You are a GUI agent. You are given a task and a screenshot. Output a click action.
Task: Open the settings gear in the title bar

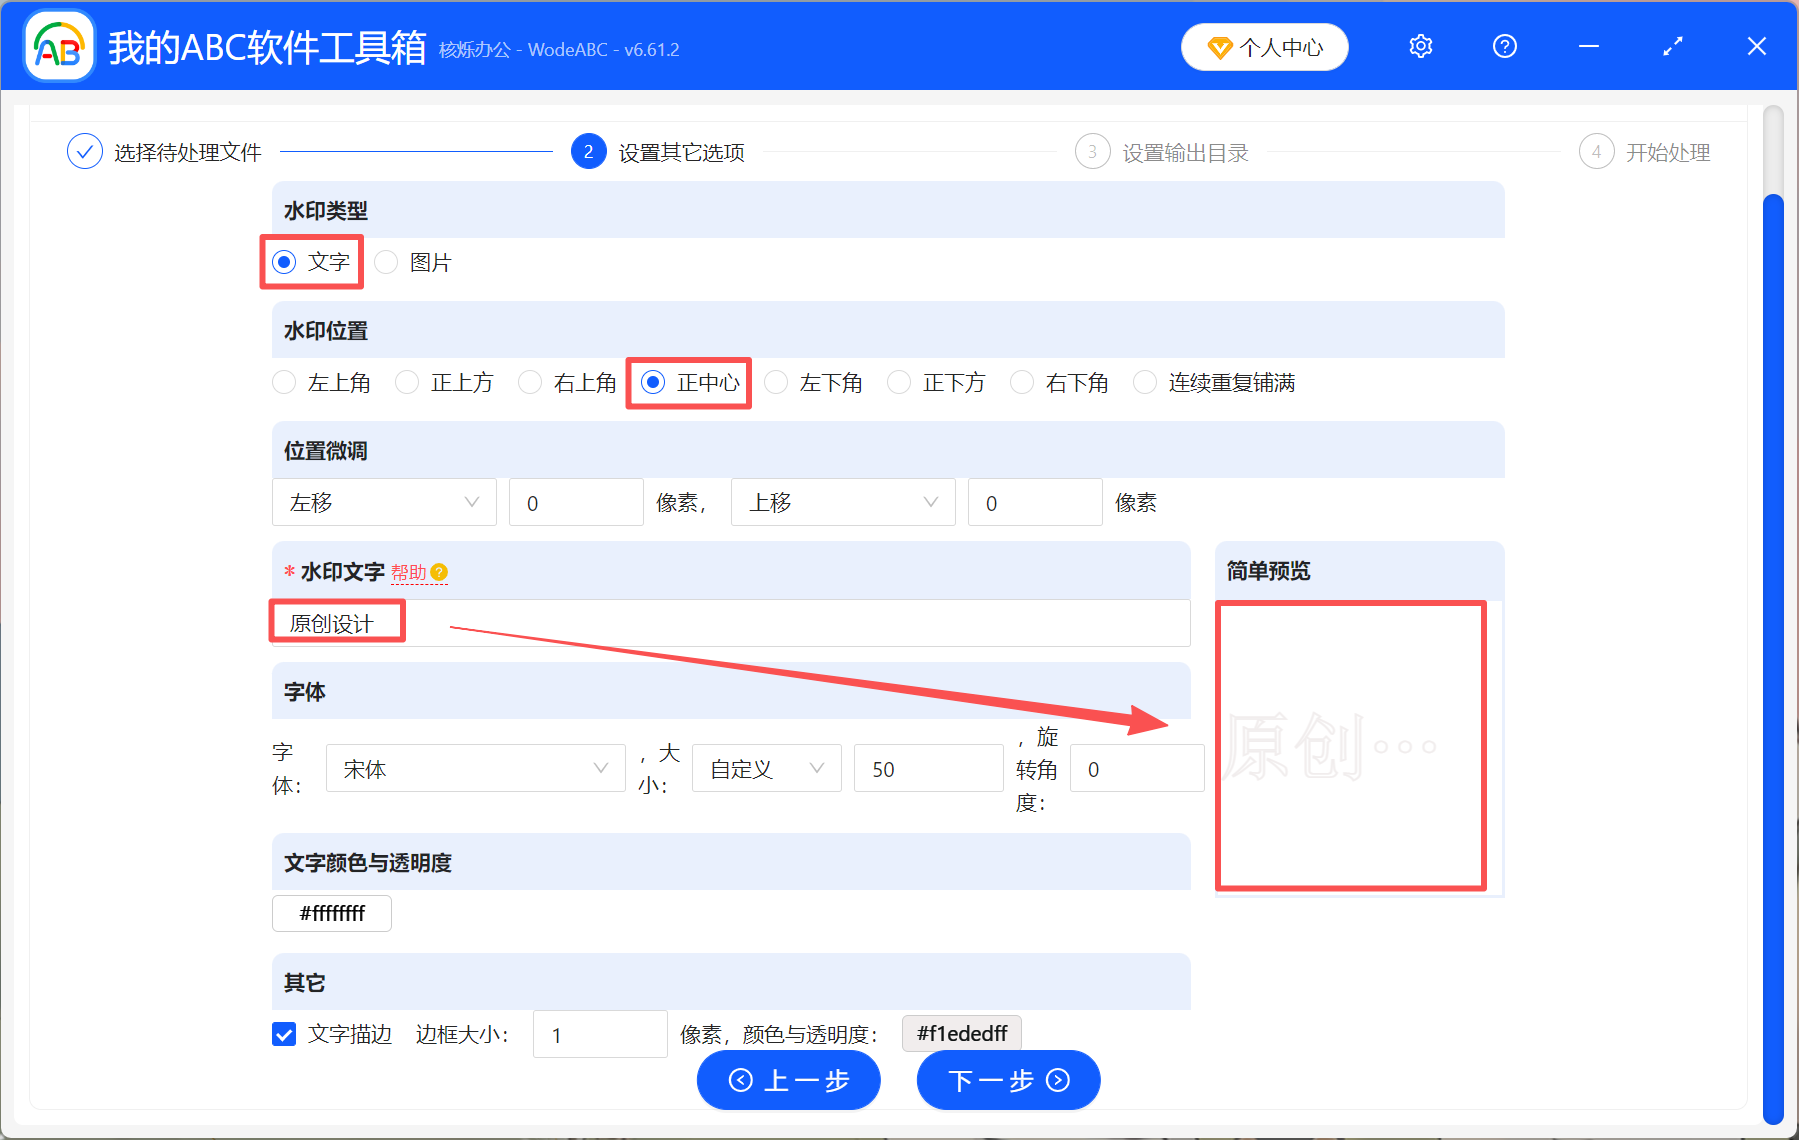(x=1419, y=46)
